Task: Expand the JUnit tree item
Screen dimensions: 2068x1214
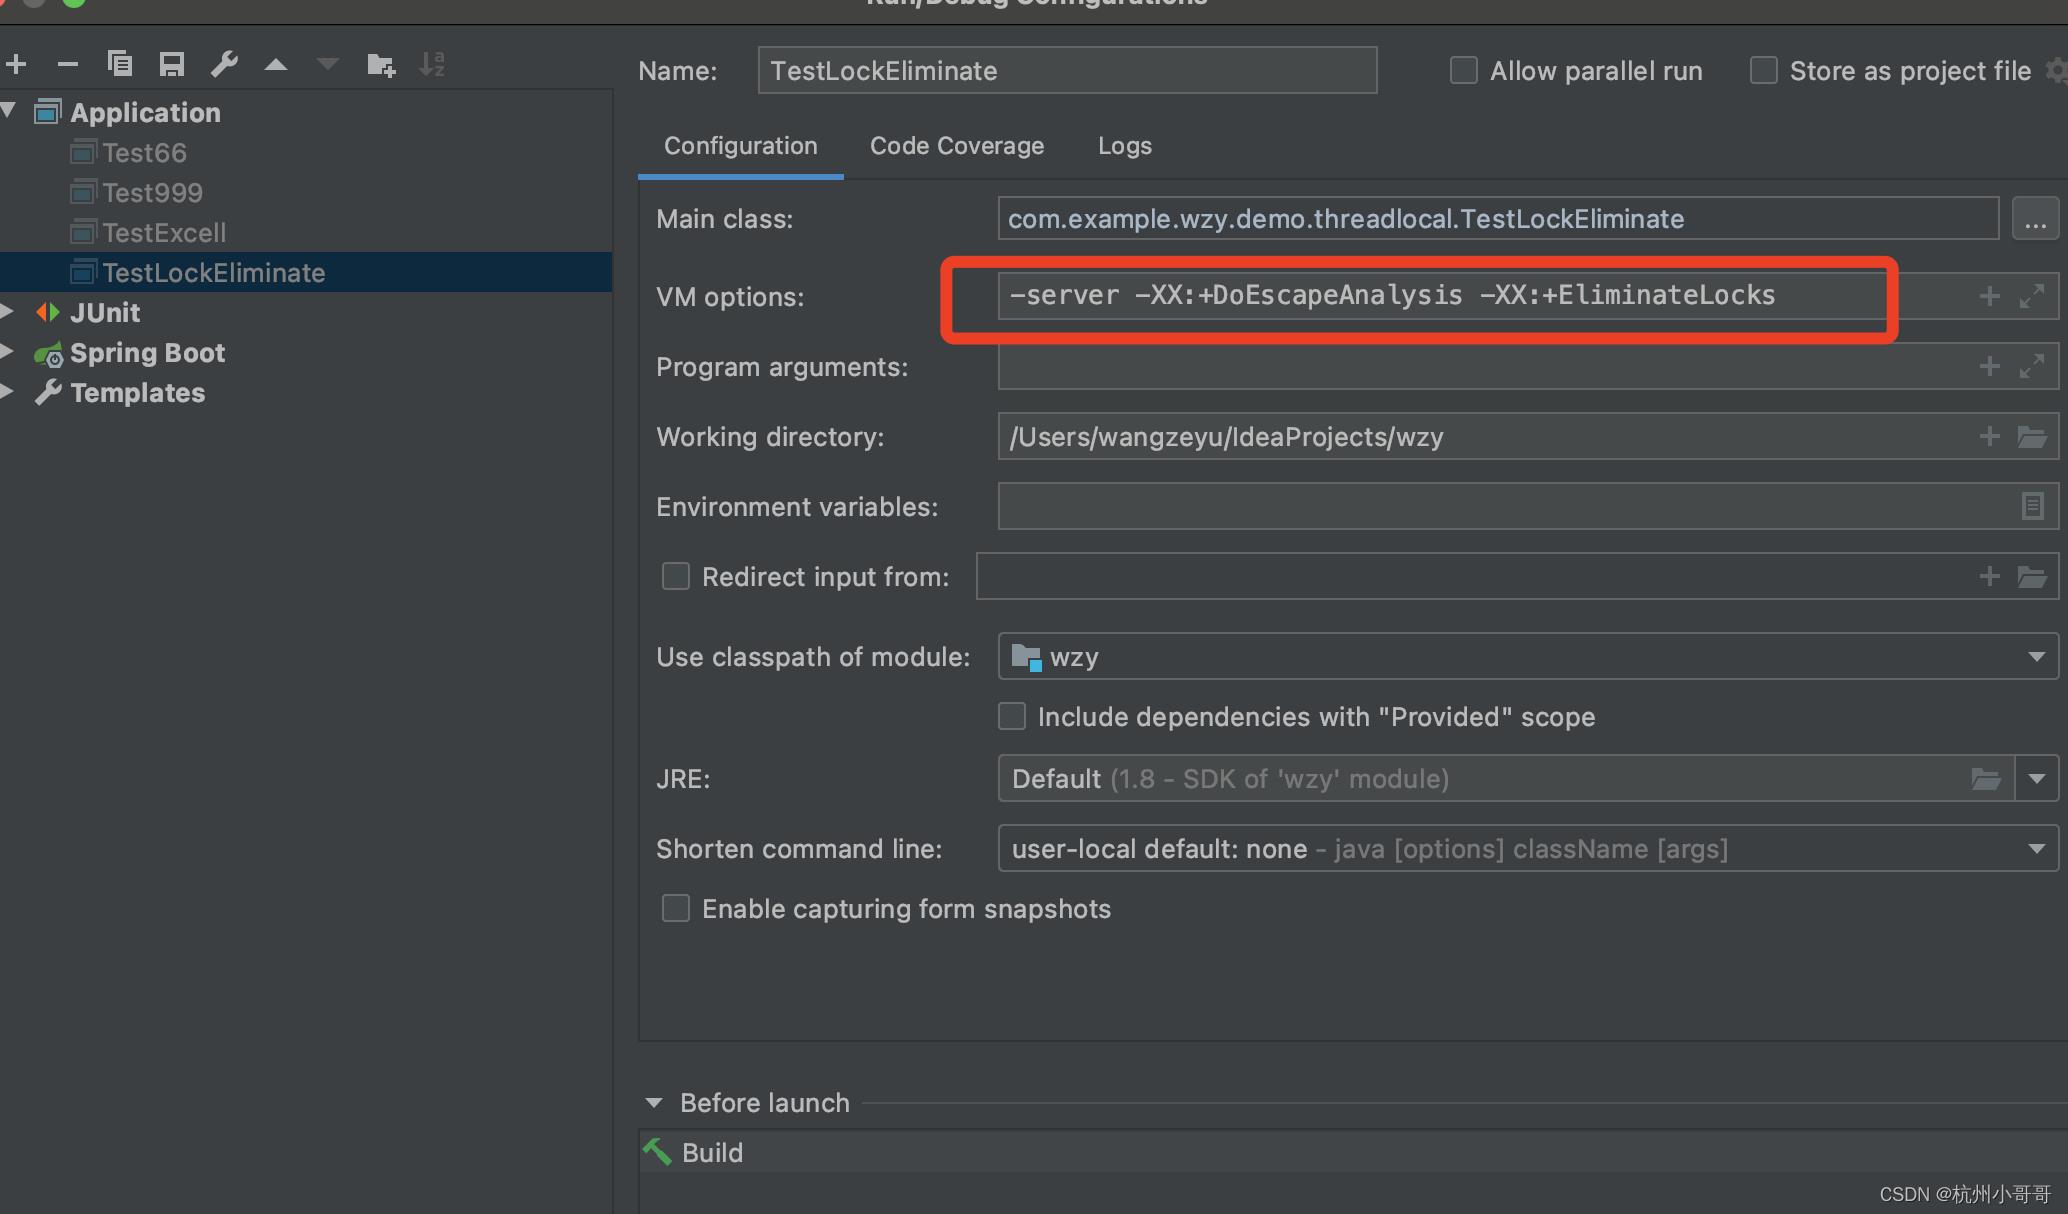Action: click(x=16, y=311)
